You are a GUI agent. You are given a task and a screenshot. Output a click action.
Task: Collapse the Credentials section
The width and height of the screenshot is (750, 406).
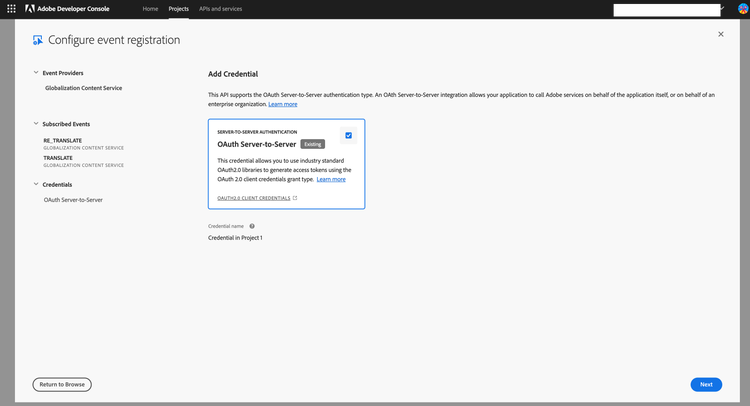tap(36, 184)
